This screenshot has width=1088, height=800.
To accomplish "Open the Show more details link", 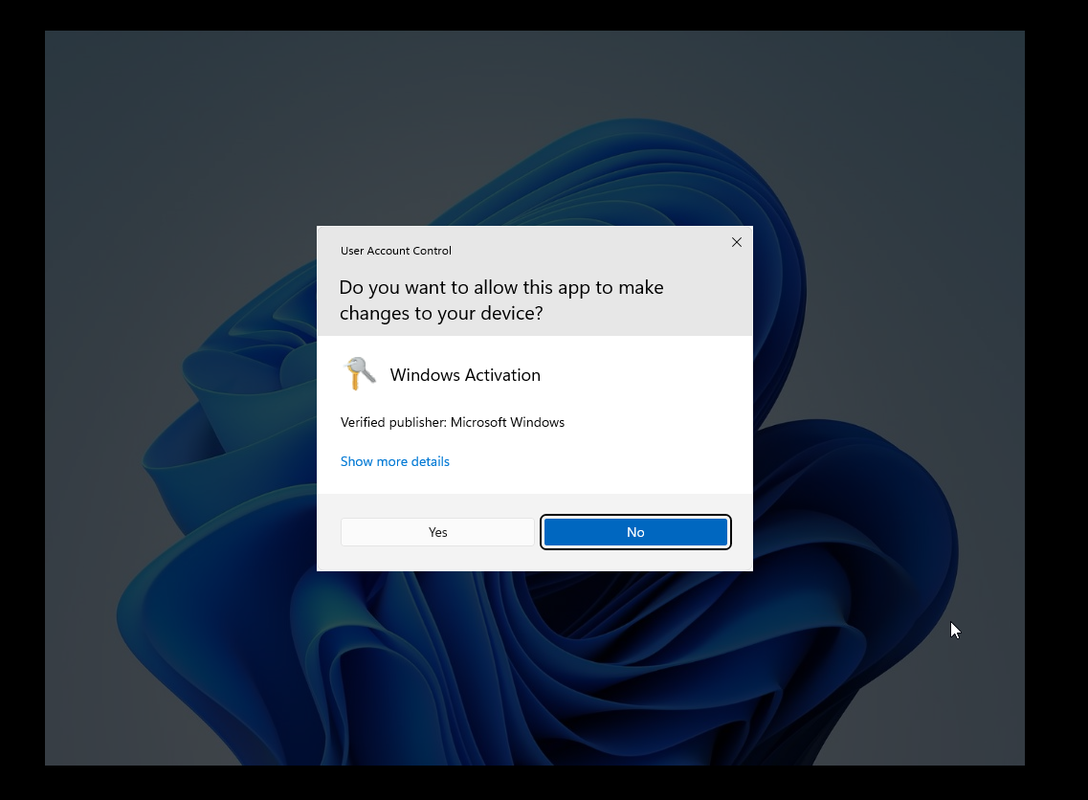I will 395,461.
